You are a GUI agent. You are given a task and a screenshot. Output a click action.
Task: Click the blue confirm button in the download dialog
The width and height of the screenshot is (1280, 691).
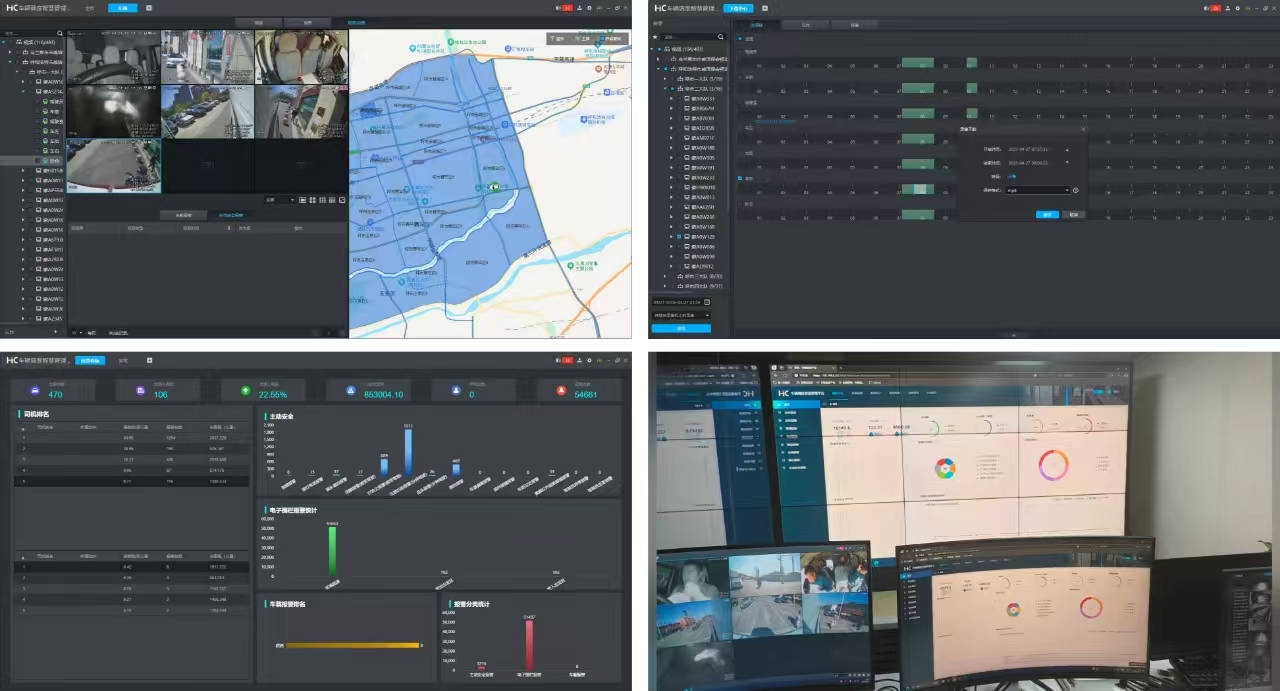(1047, 214)
